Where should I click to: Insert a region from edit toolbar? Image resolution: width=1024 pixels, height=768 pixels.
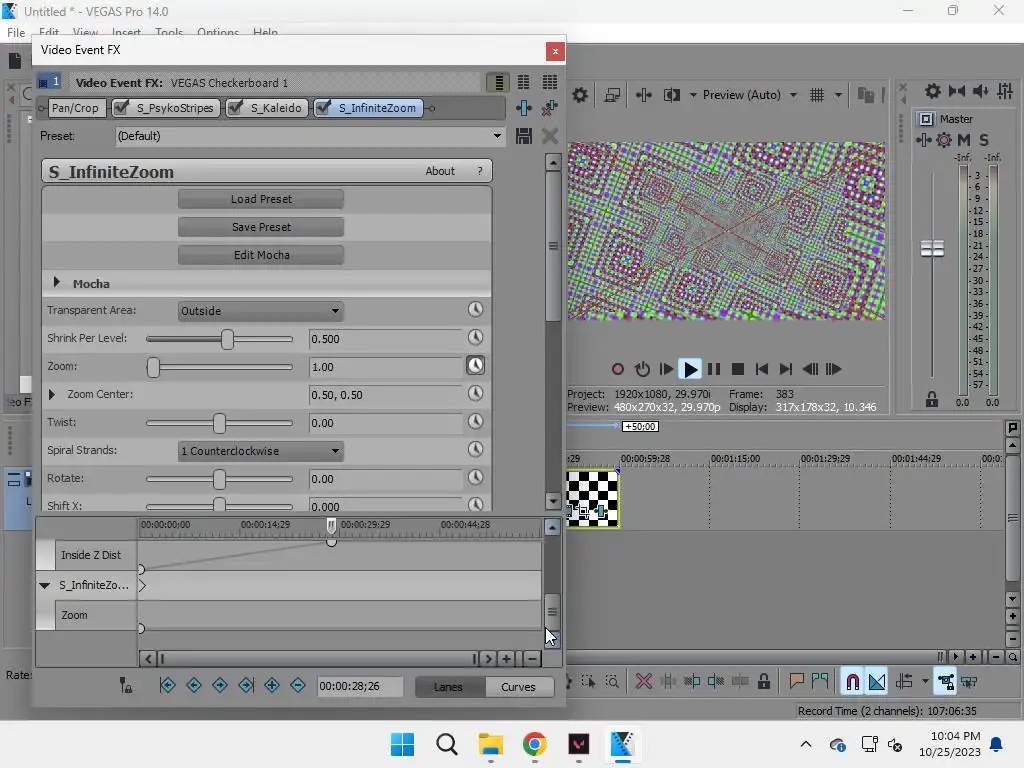pyautogui.click(x=820, y=682)
